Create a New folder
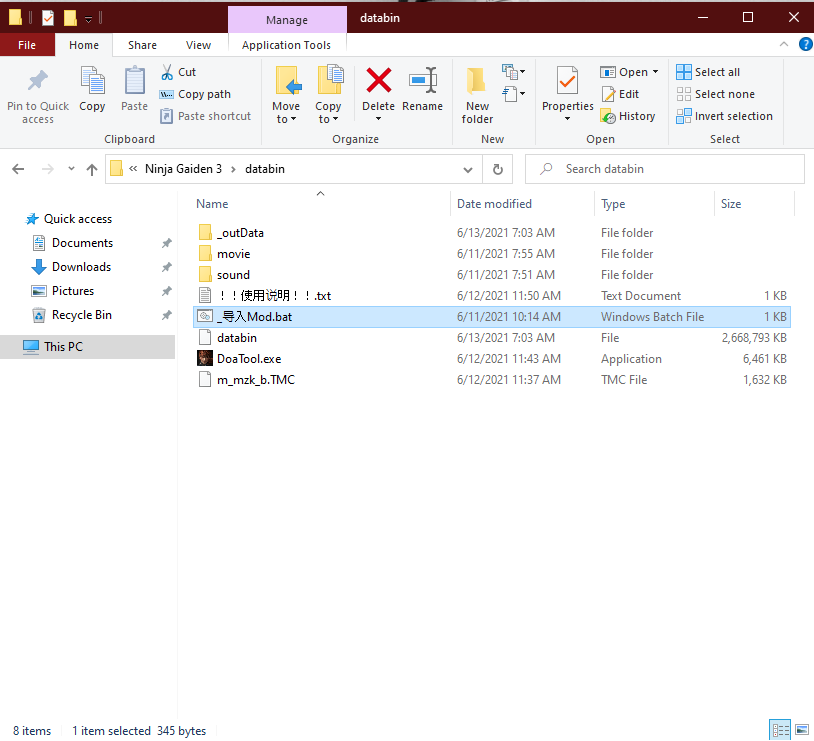 [x=477, y=96]
